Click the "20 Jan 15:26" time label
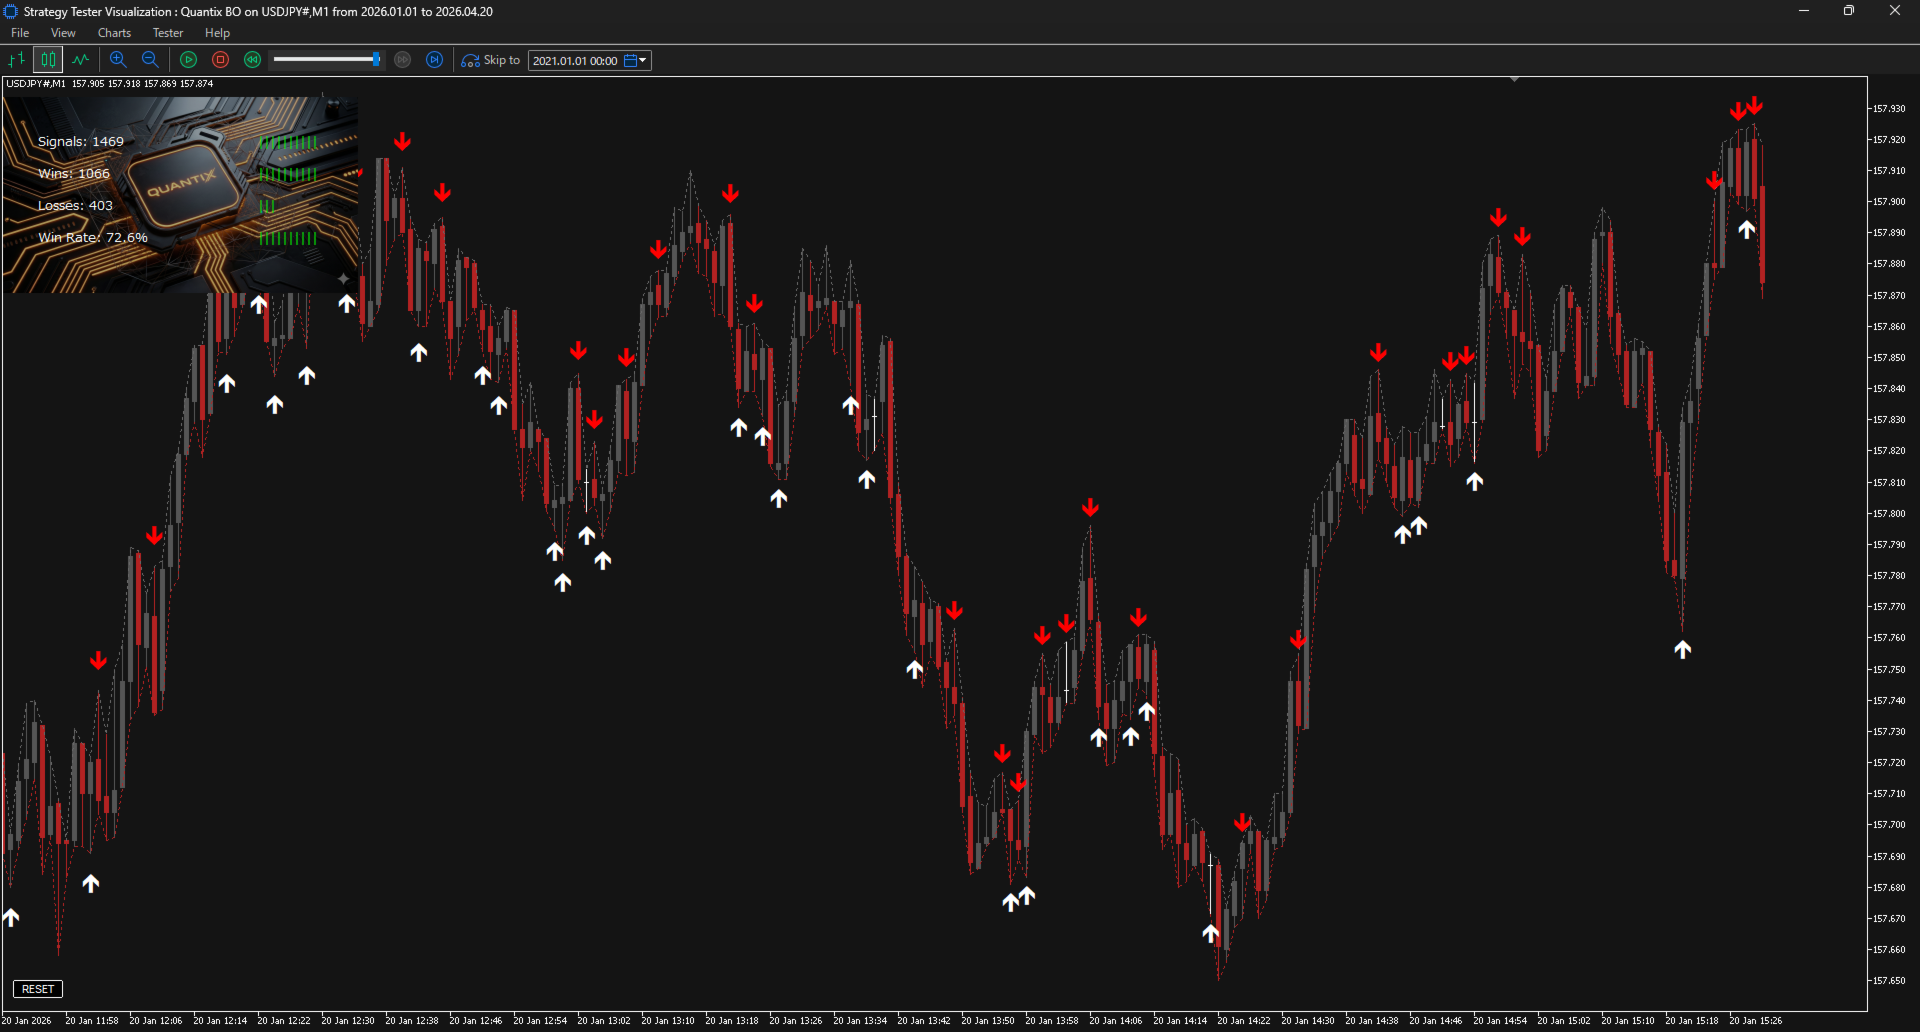This screenshot has width=1920, height=1032. tap(1756, 1021)
